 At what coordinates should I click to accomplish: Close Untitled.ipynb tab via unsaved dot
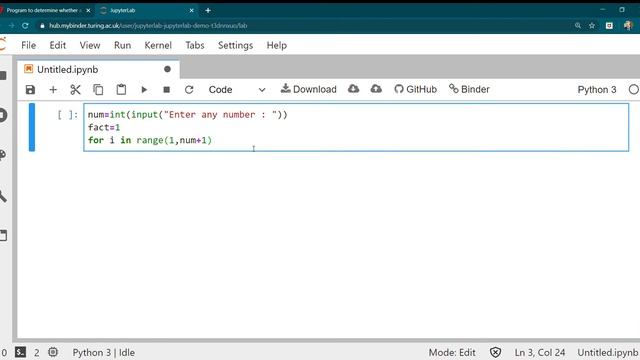pos(167,69)
